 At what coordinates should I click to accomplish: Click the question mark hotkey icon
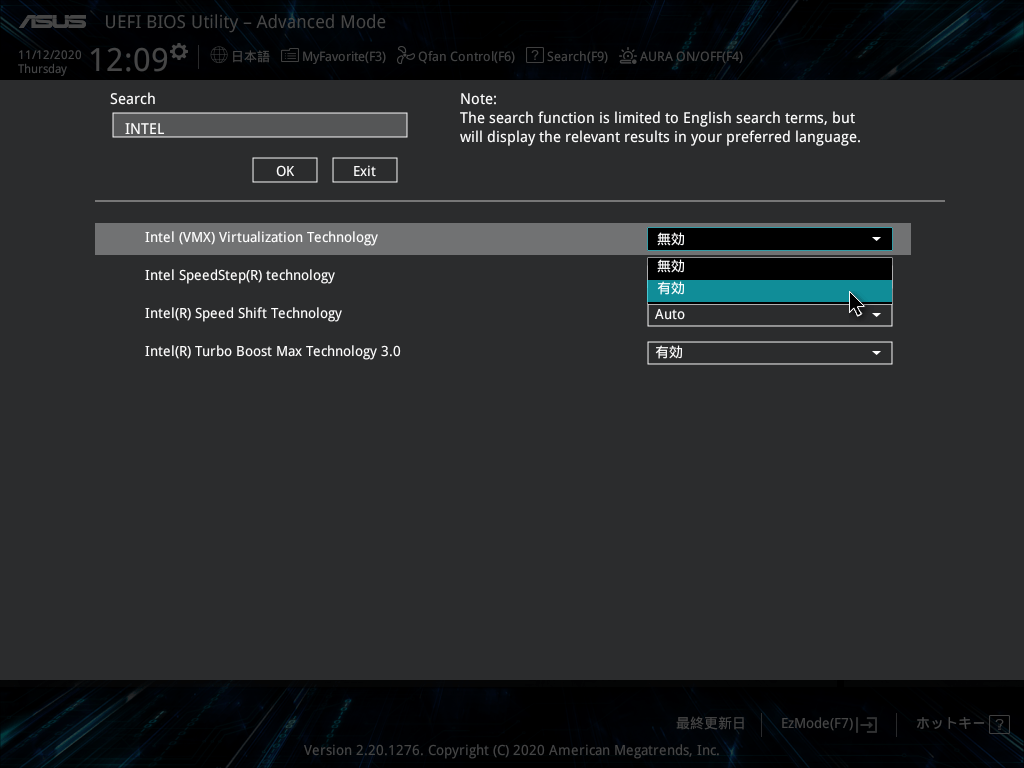pyautogui.click(x=999, y=724)
